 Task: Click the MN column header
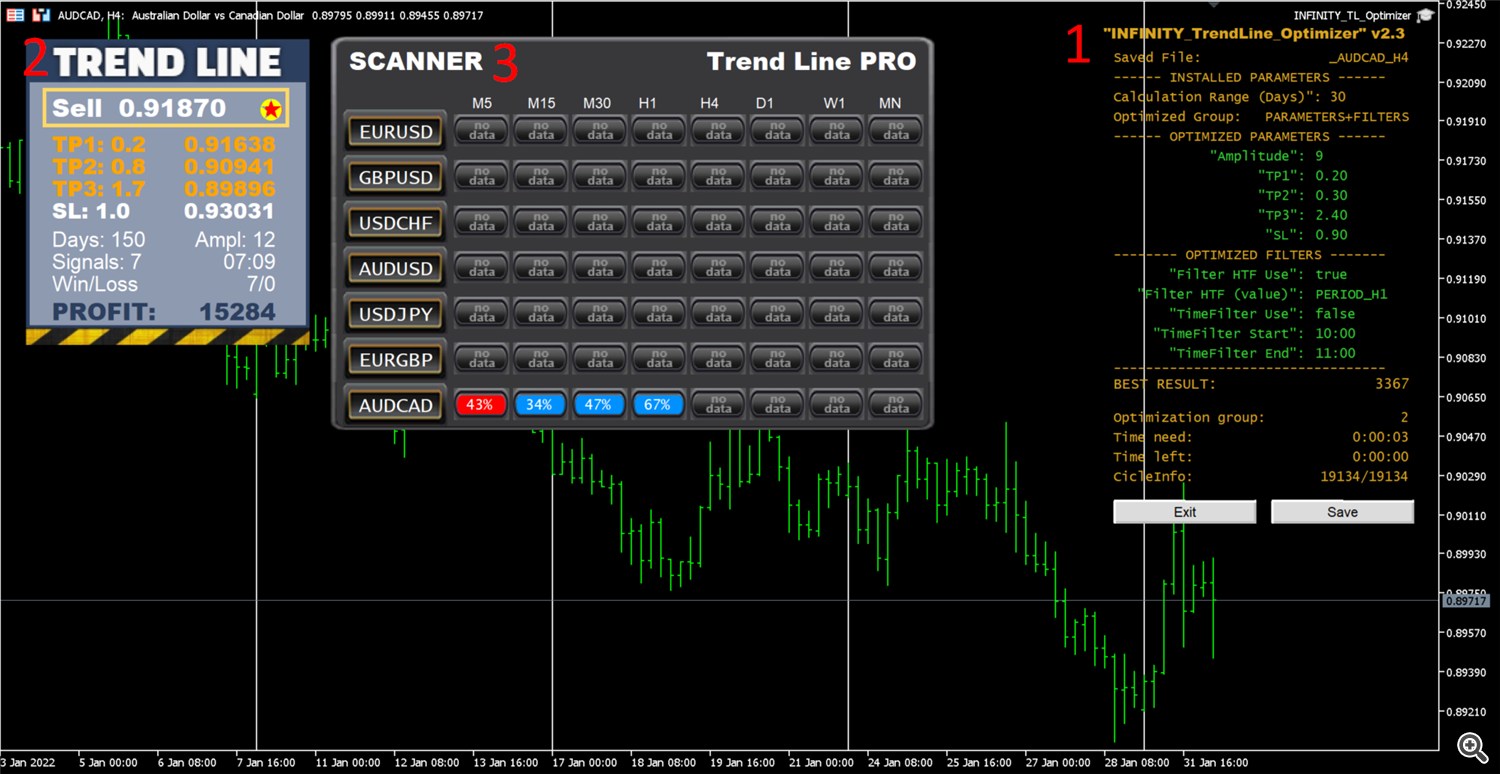(890, 104)
